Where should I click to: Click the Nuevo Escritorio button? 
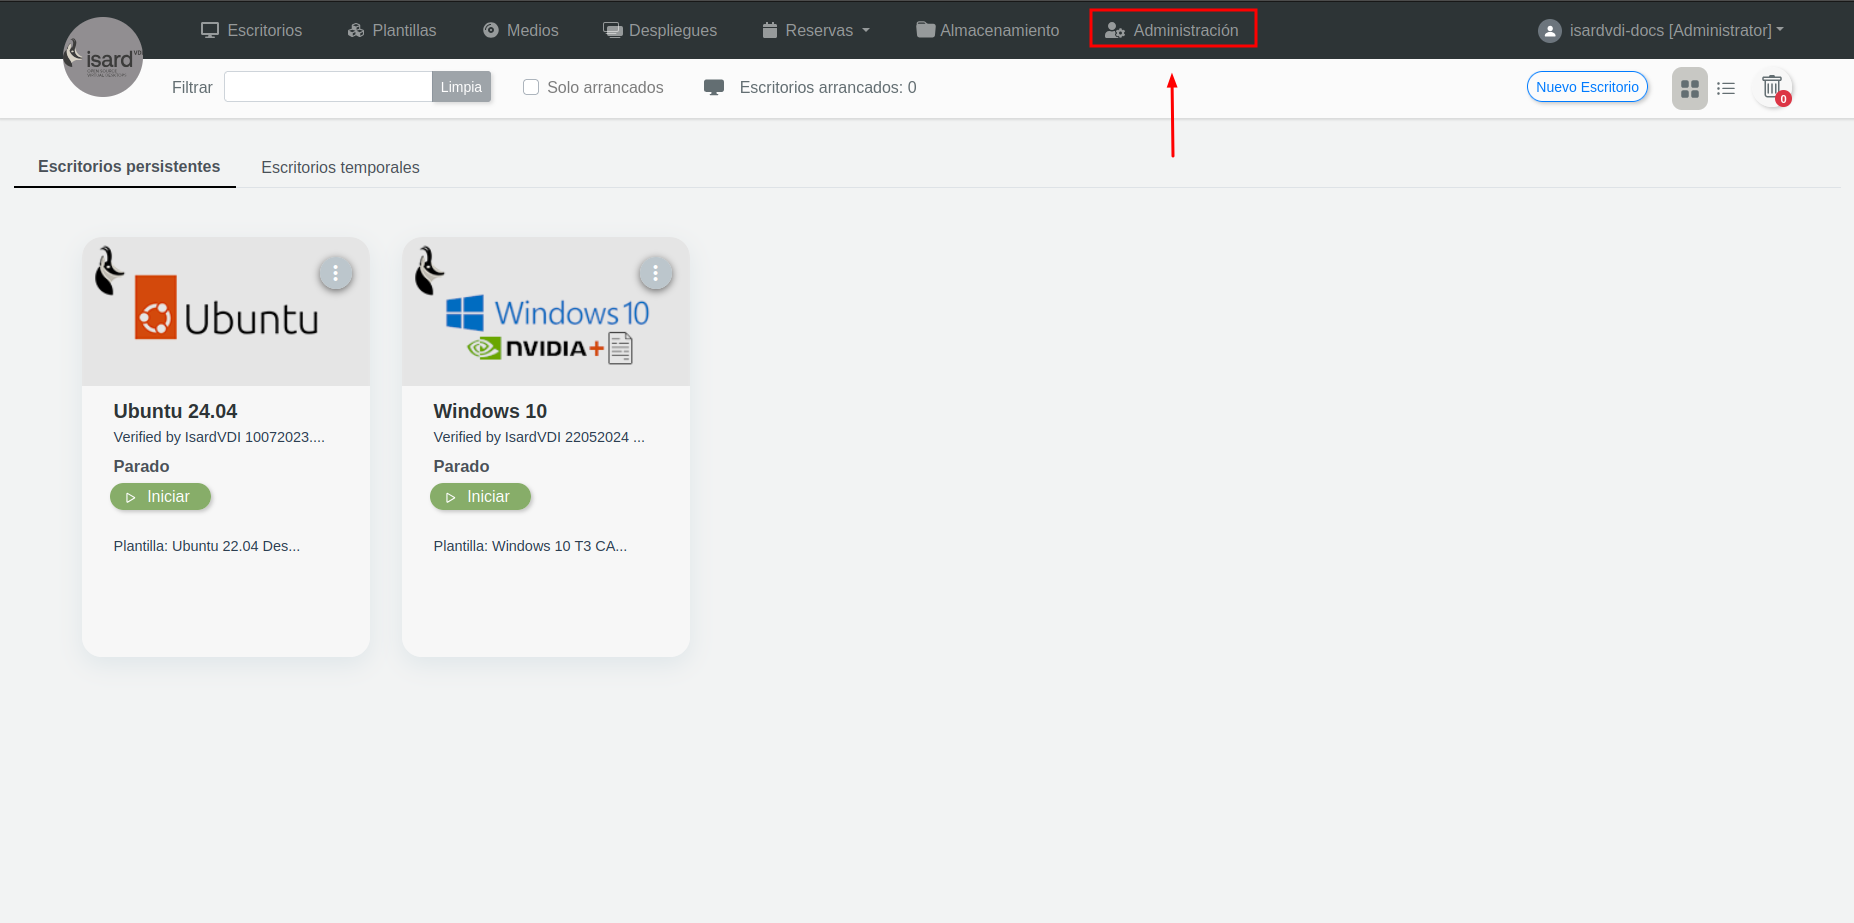click(1587, 87)
